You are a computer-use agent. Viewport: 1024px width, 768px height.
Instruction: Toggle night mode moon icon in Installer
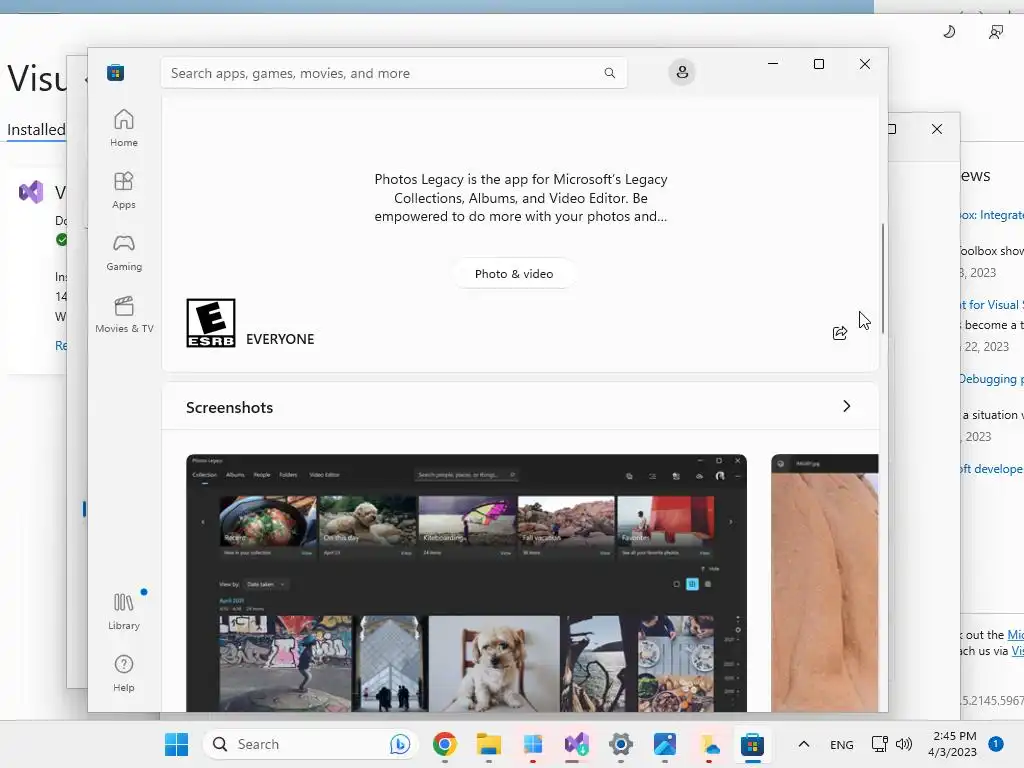pyautogui.click(x=950, y=31)
